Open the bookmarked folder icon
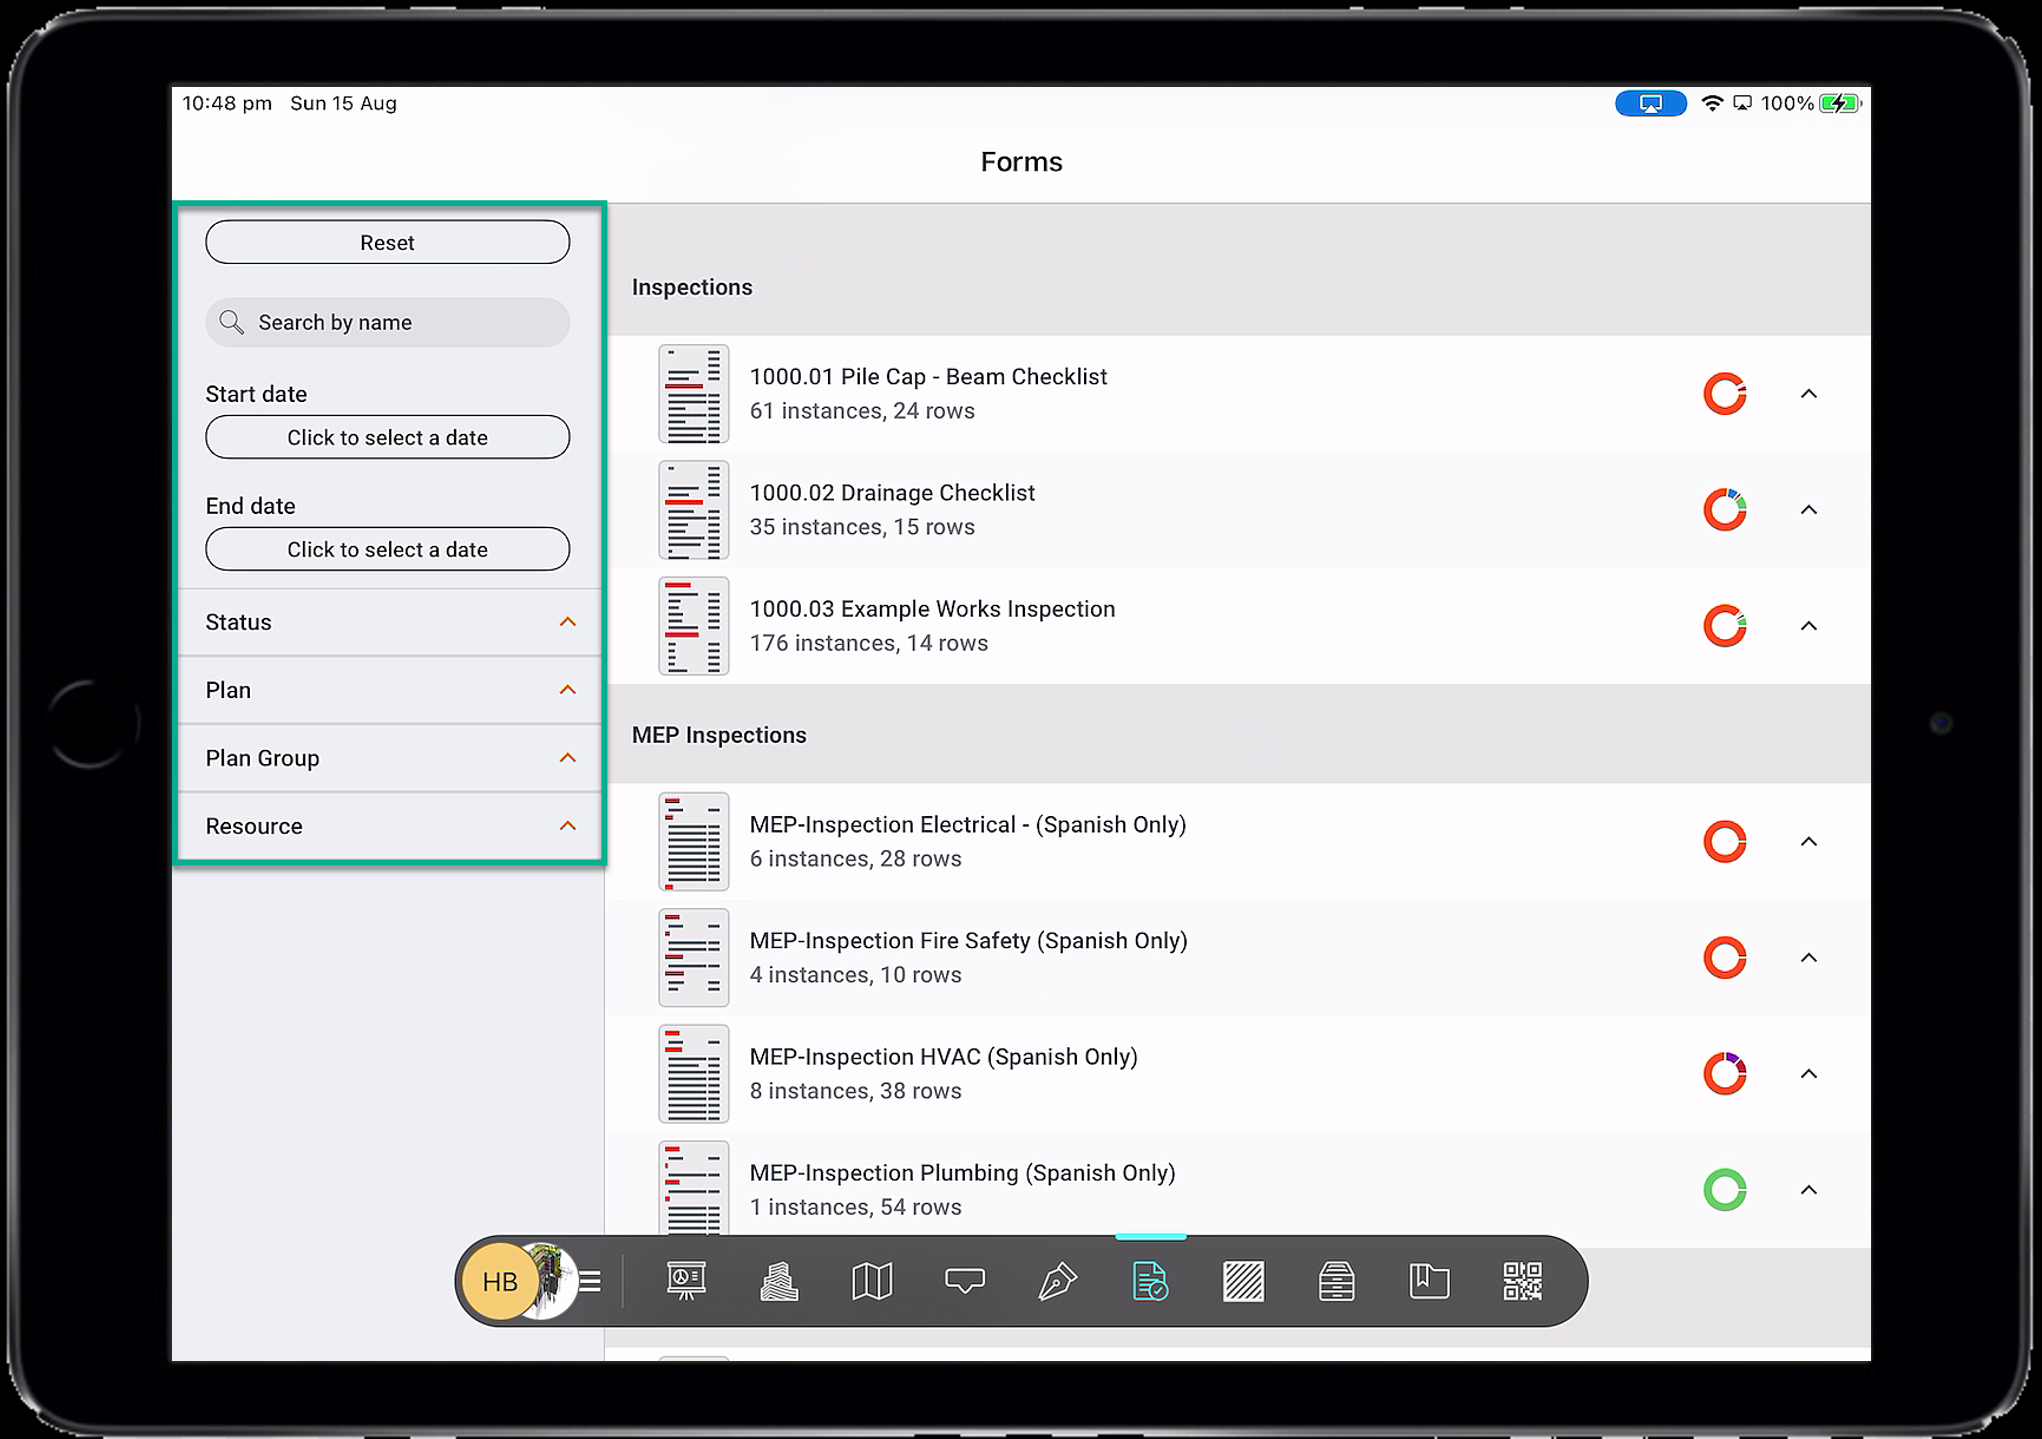This screenshot has height=1439, width=2042. [x=1429, y=1281]
